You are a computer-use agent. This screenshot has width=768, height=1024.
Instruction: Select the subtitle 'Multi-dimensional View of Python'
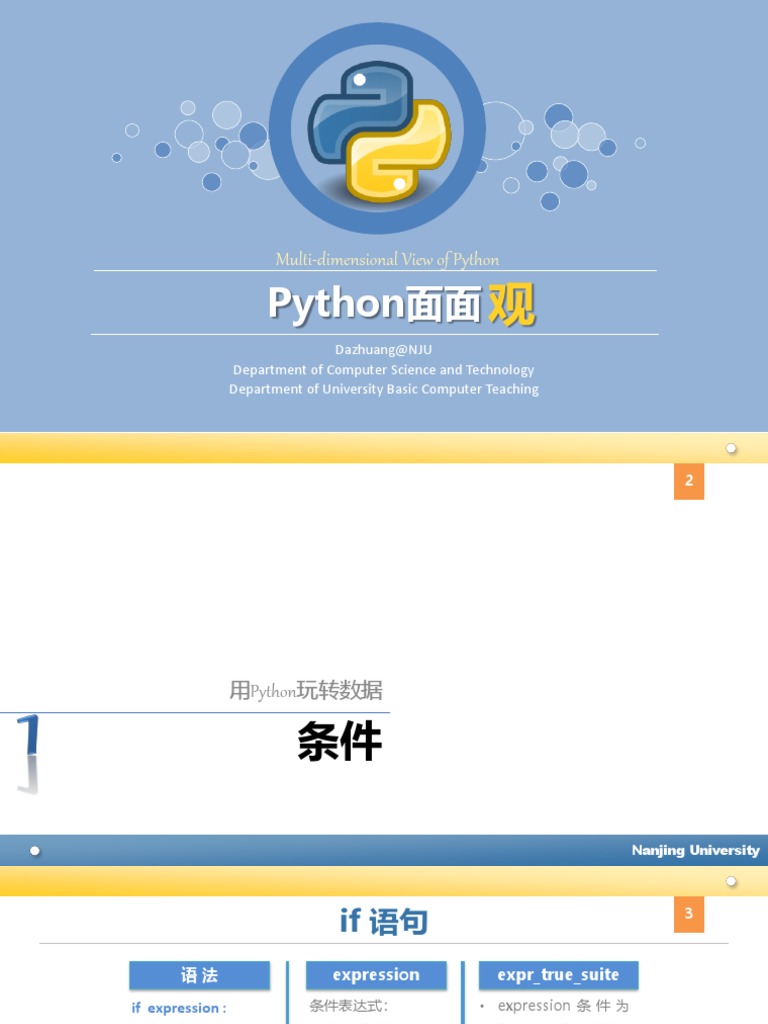(x=387, y=259)
